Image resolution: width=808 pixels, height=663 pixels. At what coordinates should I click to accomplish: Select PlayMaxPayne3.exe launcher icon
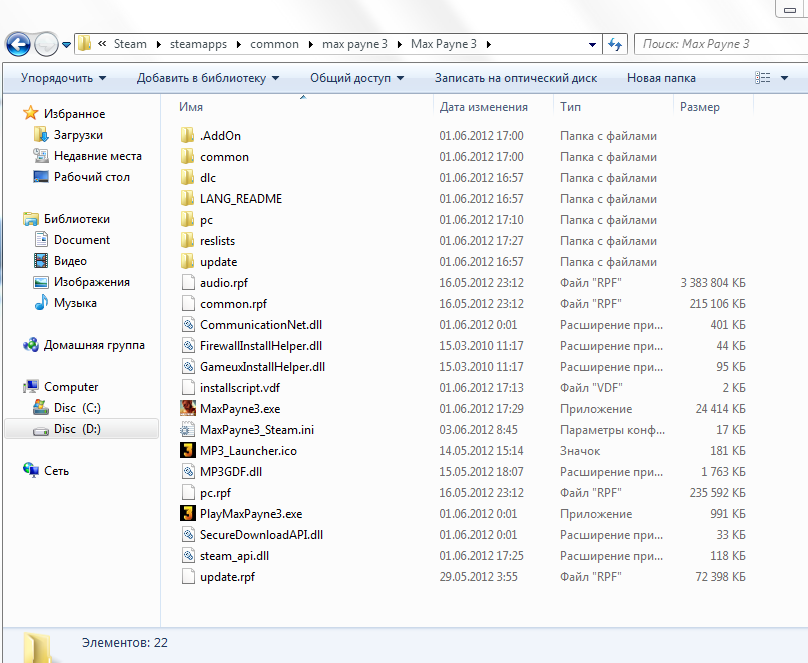188,514
